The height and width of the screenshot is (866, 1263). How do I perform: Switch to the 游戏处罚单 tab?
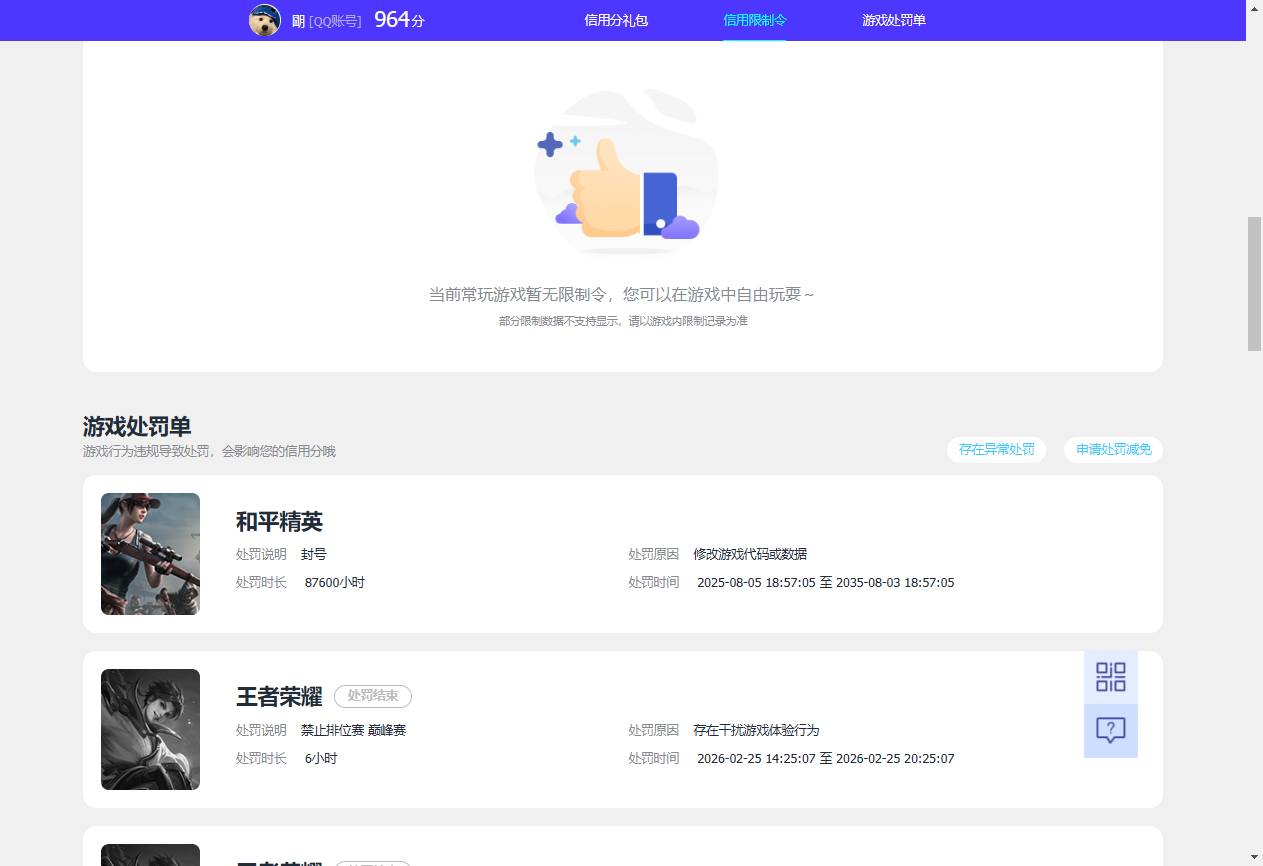(893, 20)
